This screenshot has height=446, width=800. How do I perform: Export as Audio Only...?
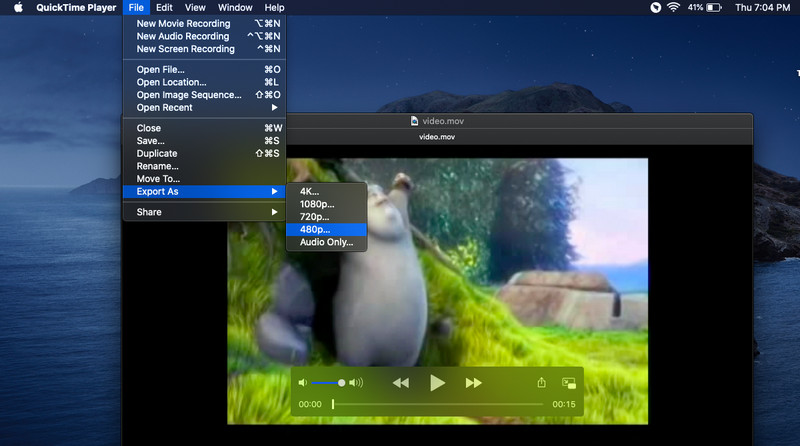point(327,242)
